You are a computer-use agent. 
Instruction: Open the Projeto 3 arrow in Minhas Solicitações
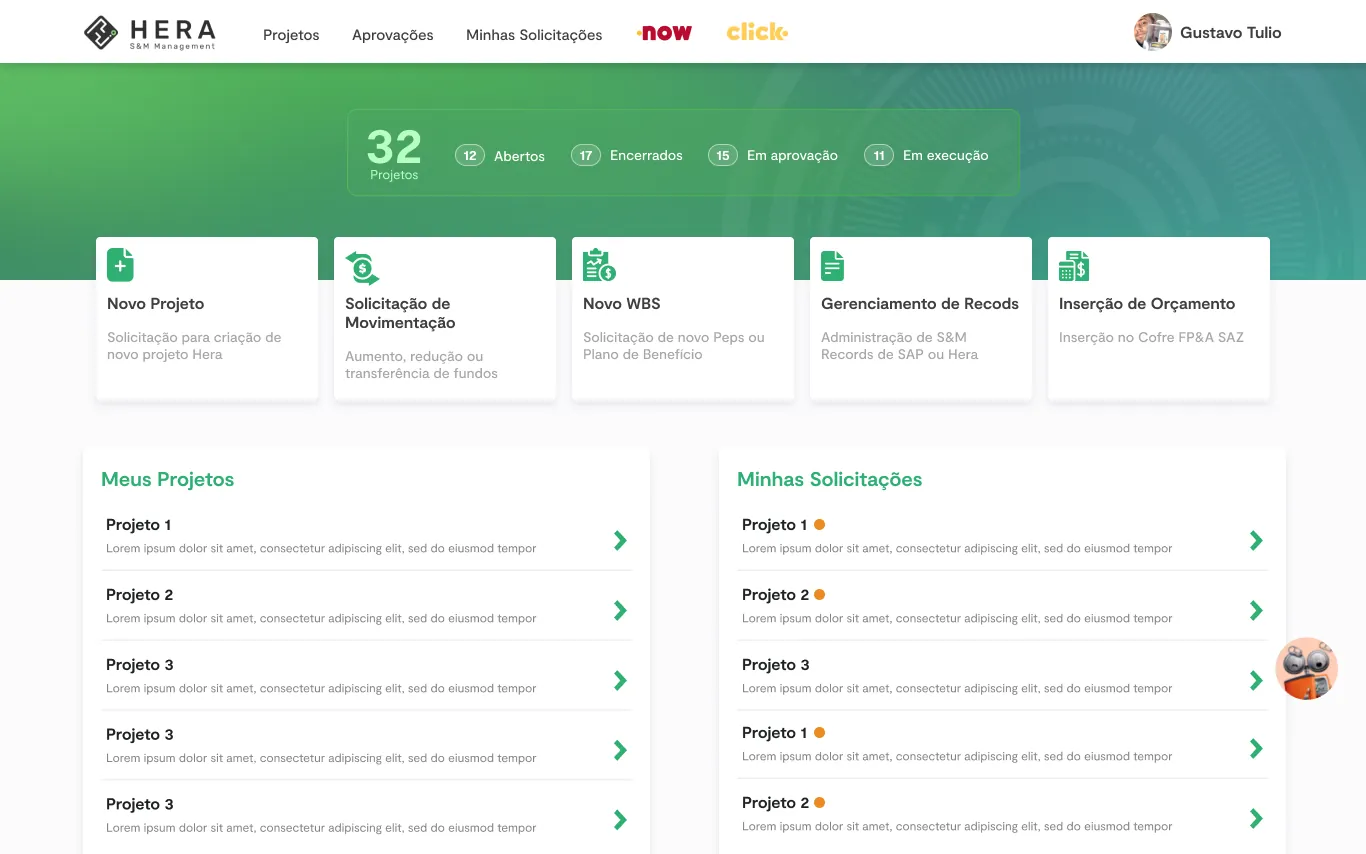(x=1256, y=681)
